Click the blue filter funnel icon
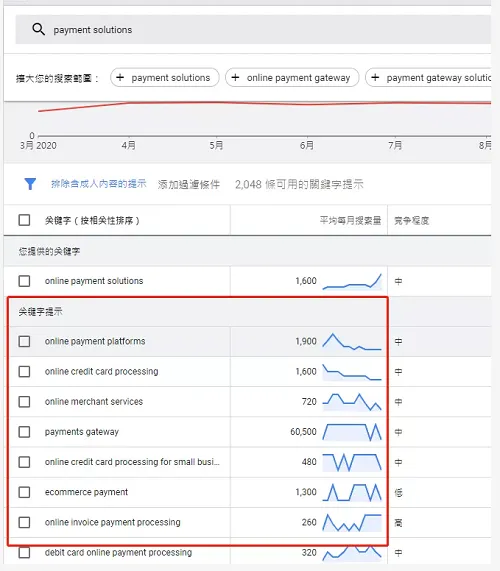Viewport: 500px width, 571px height. [30, 184]
